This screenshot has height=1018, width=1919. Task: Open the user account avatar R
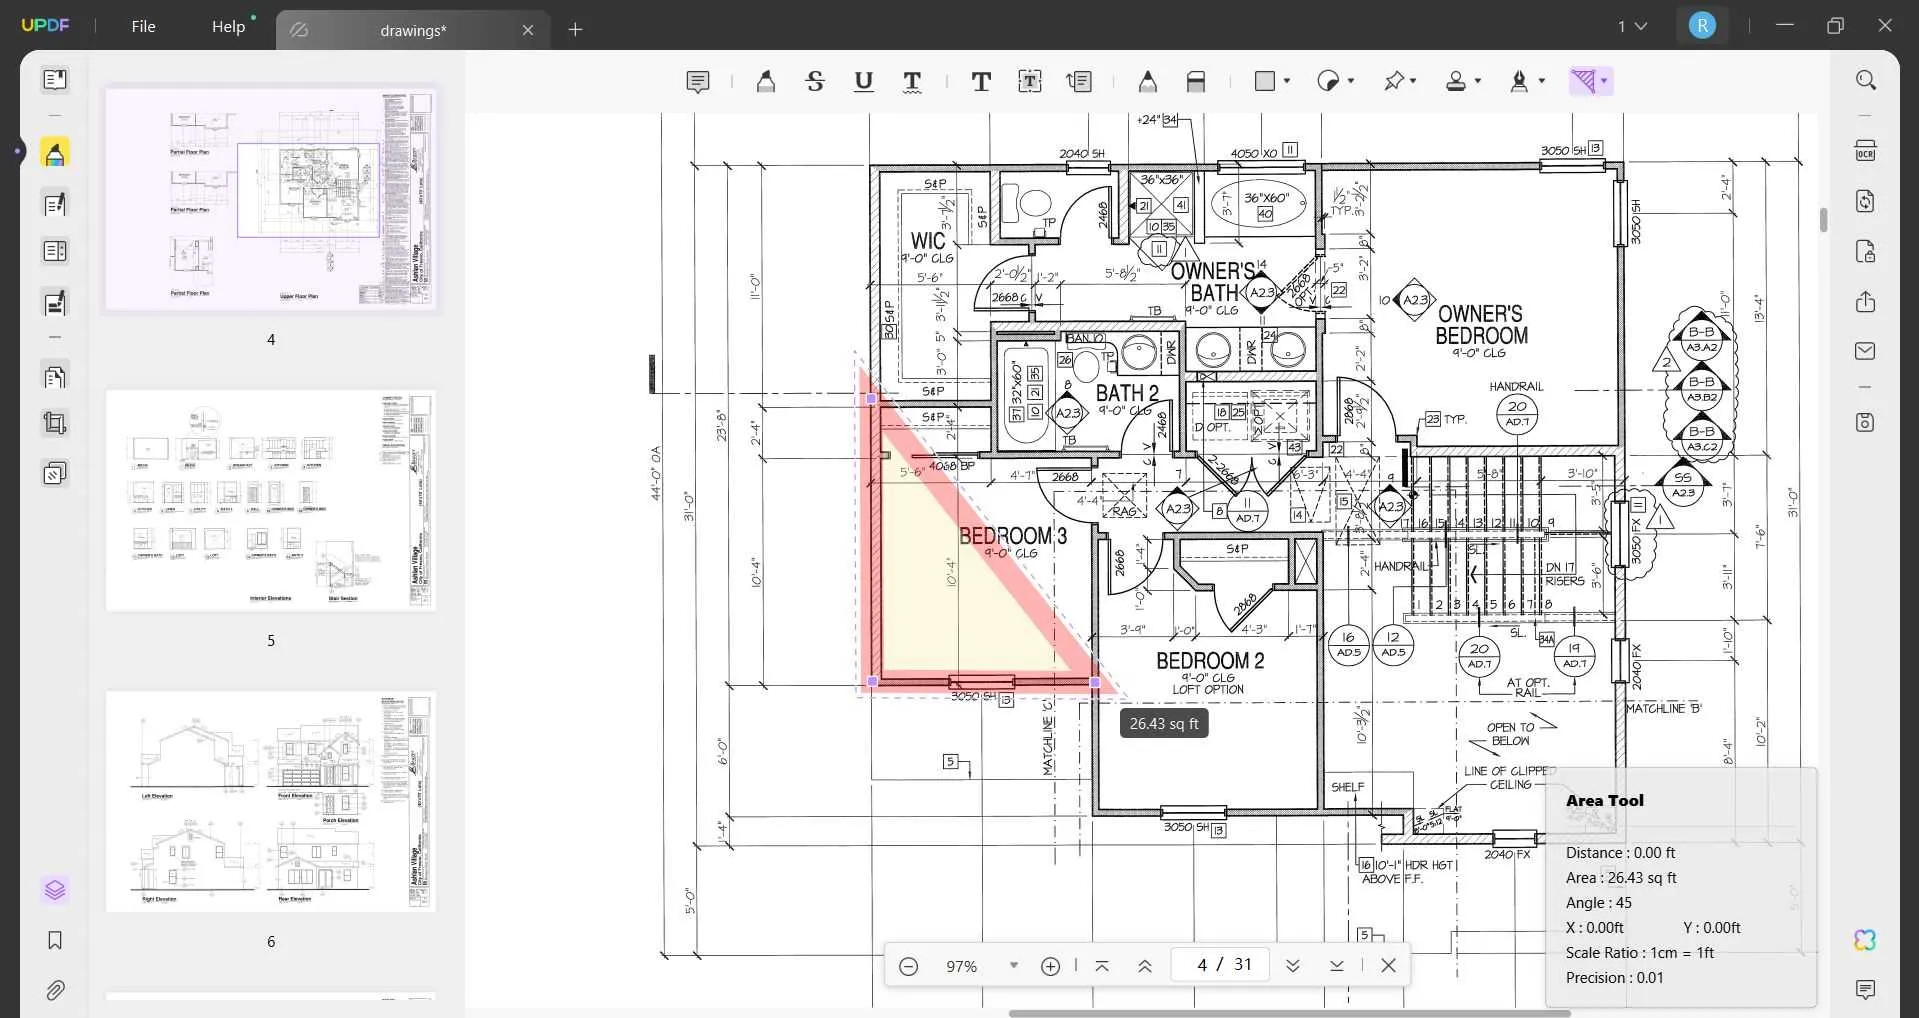pyautogui.click(x=1702, y=26)
